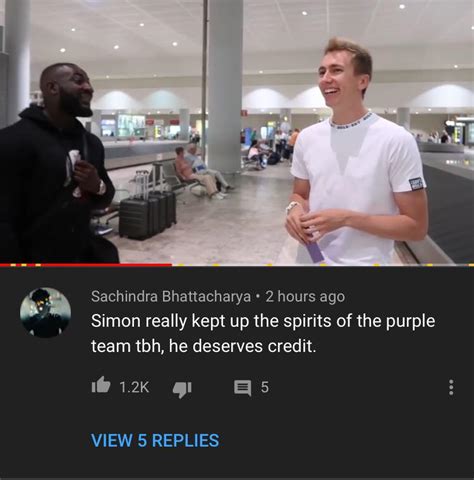Click the end of red playback progress

point(171,265)
